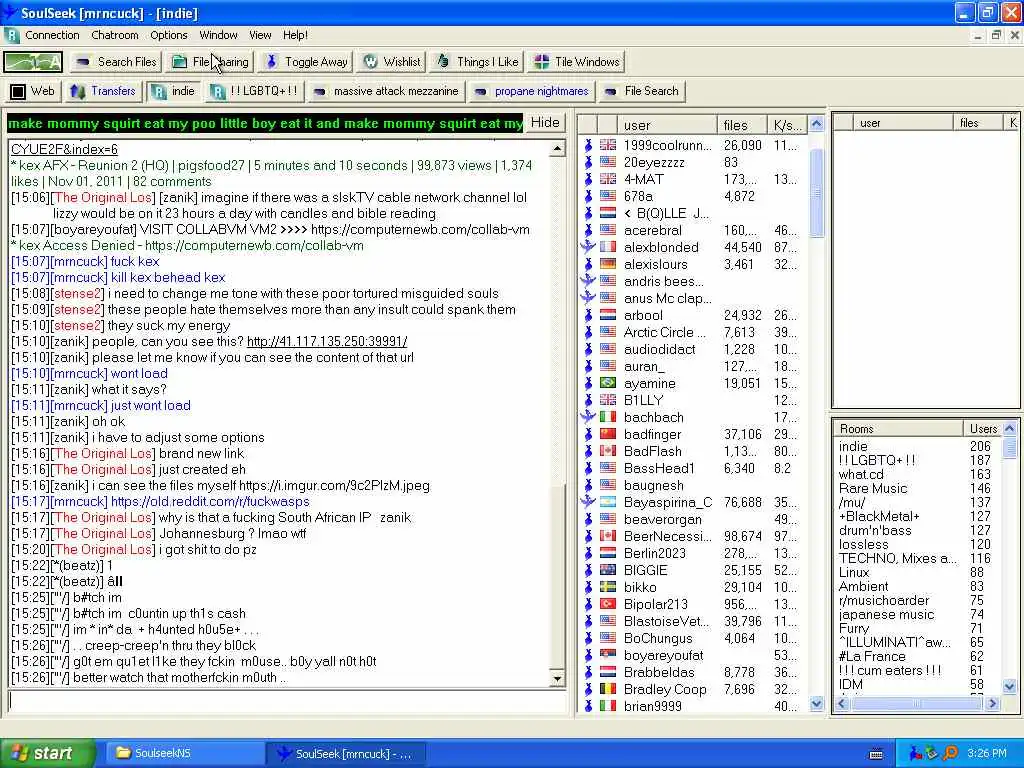Open File Sharing from the toolbar
The height and width of the screenshot is (768, 1024).
point(210,62)
